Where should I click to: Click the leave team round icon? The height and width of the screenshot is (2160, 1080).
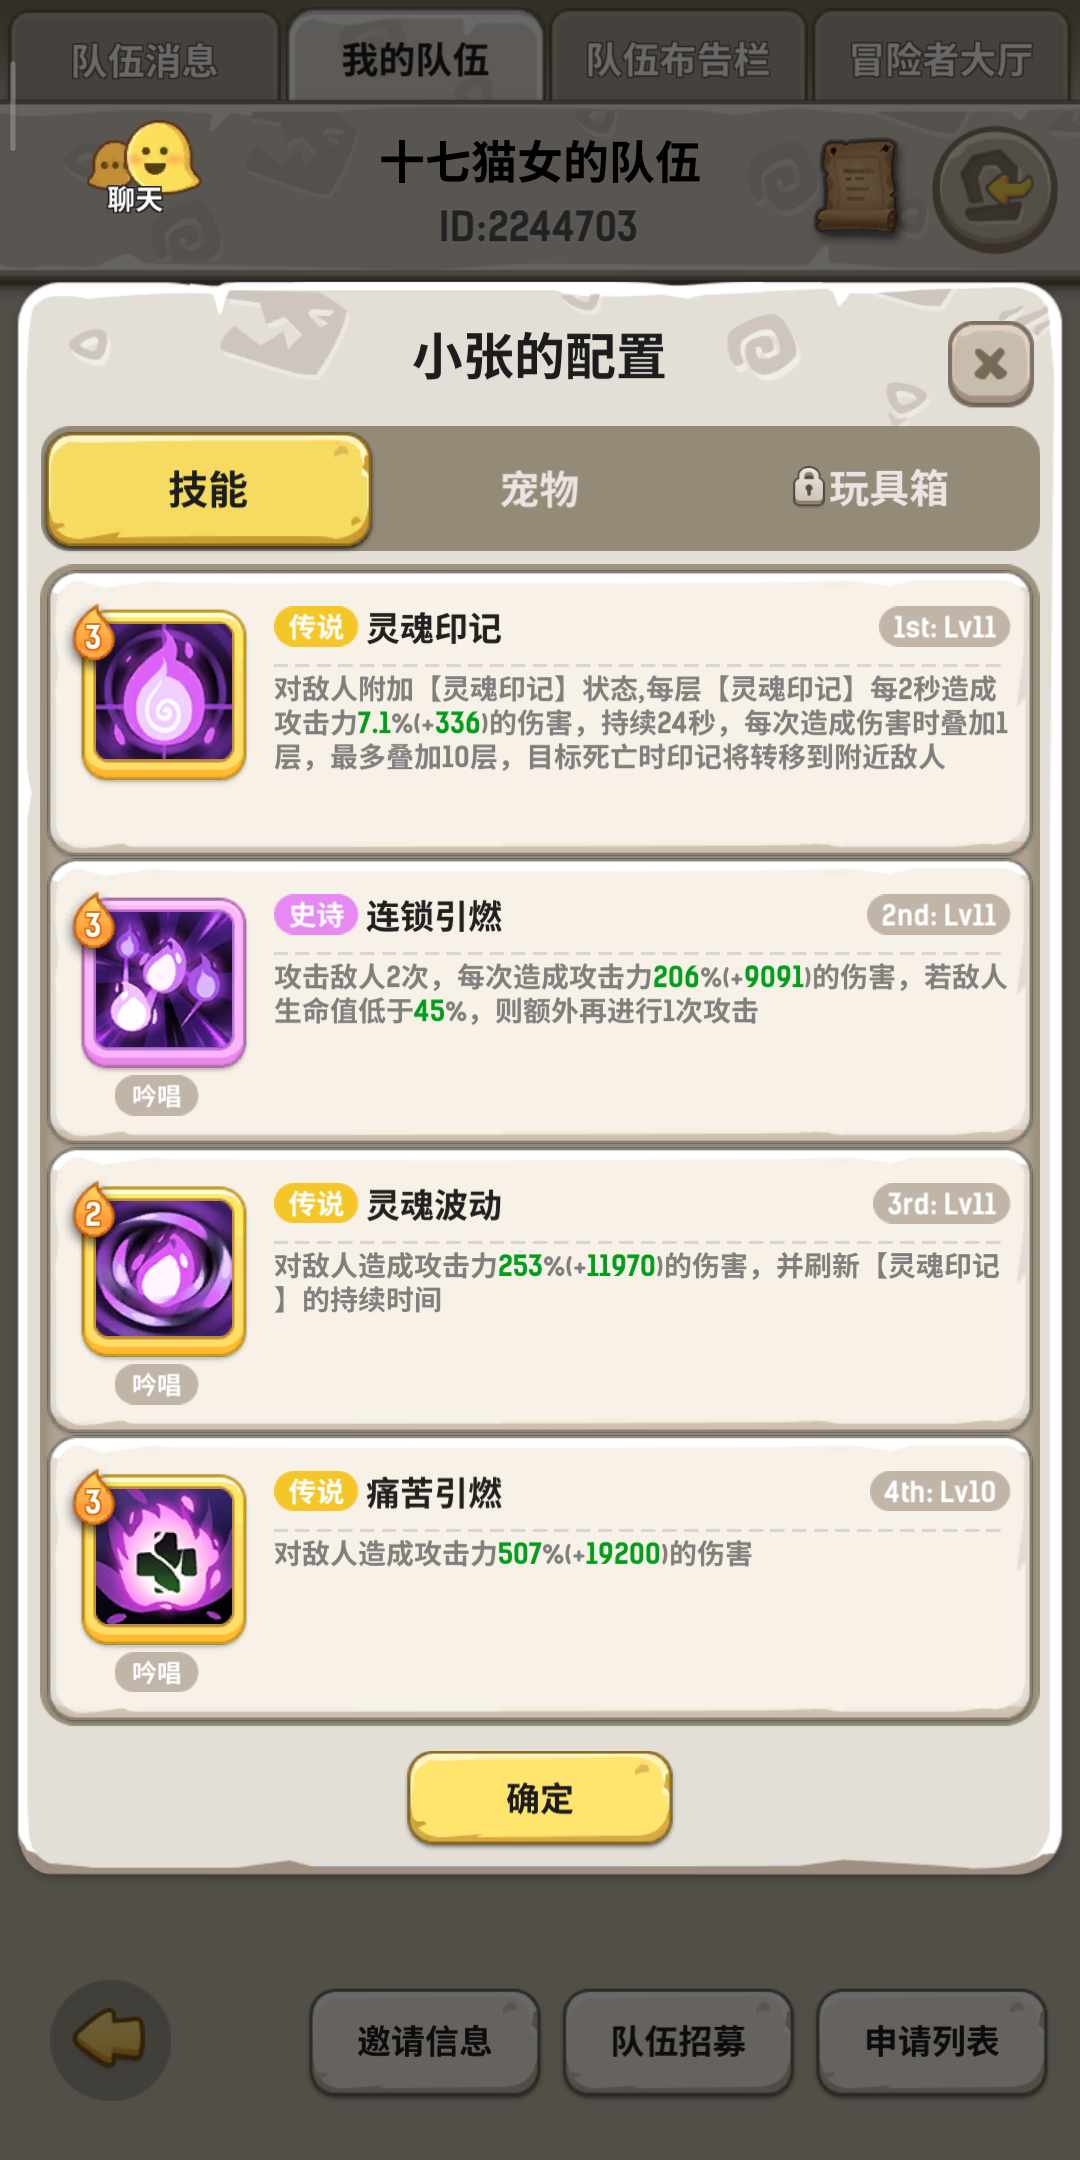click(994, 189)
